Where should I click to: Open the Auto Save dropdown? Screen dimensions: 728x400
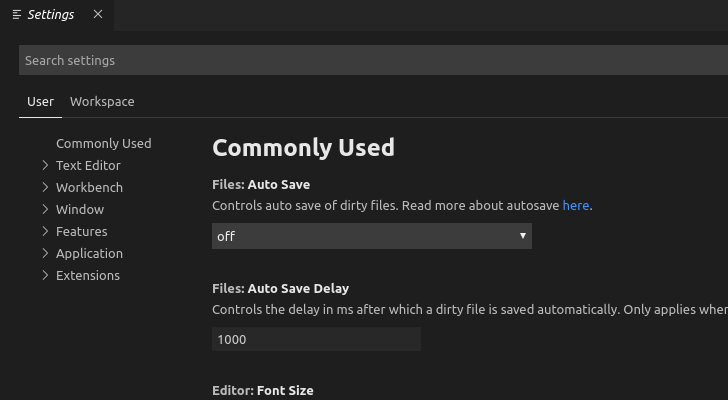(371, 236)
